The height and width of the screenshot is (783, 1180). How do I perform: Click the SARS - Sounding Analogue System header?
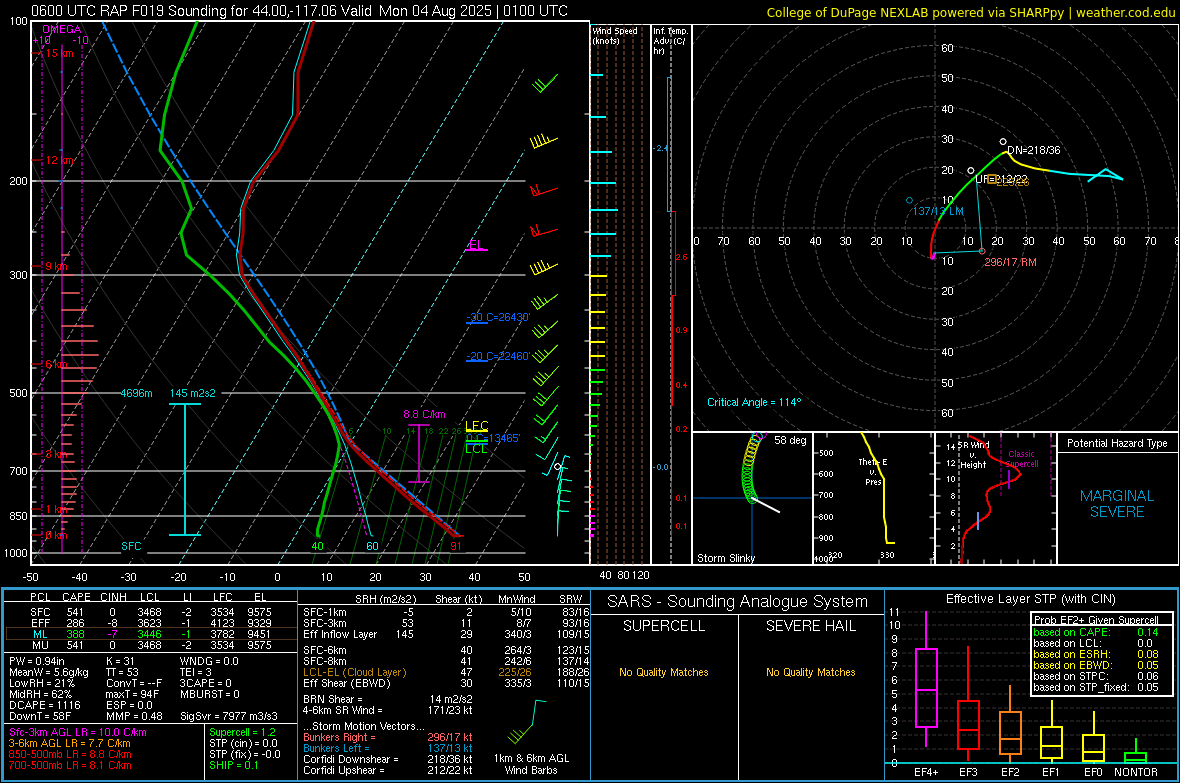738,602
